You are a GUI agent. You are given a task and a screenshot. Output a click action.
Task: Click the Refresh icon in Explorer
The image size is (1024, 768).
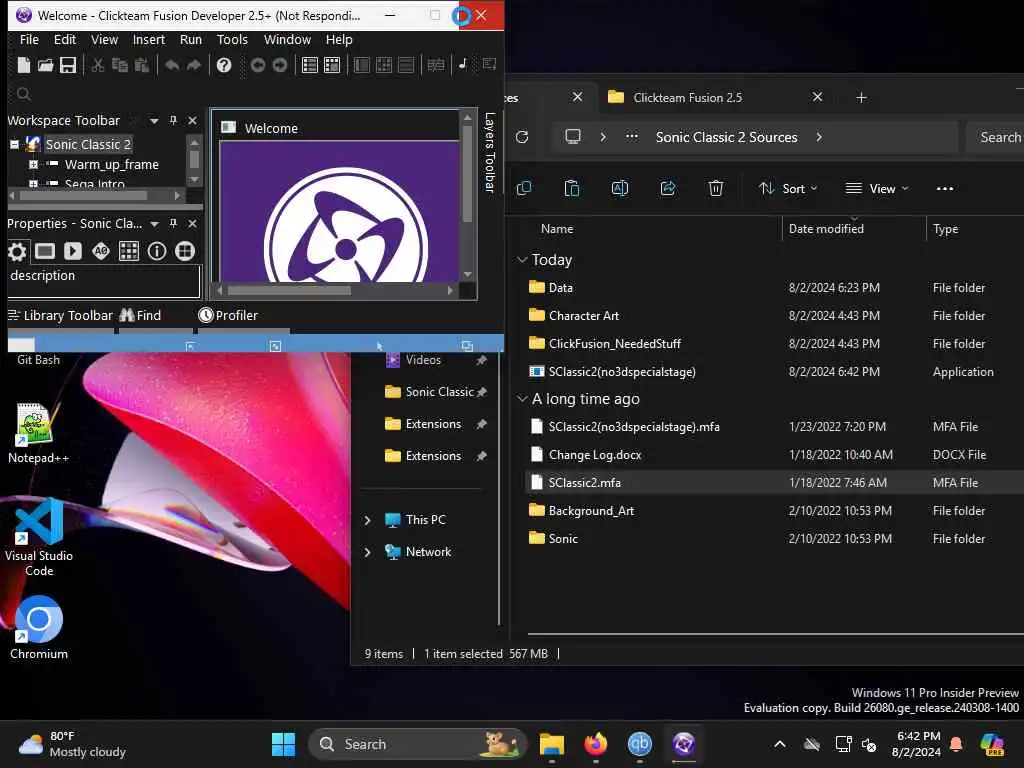pyautogui.click(x=522, y=137)
